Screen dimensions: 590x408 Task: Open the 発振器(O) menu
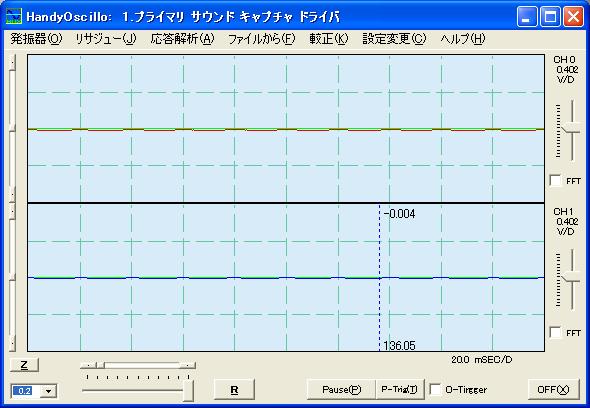[36, 39]
